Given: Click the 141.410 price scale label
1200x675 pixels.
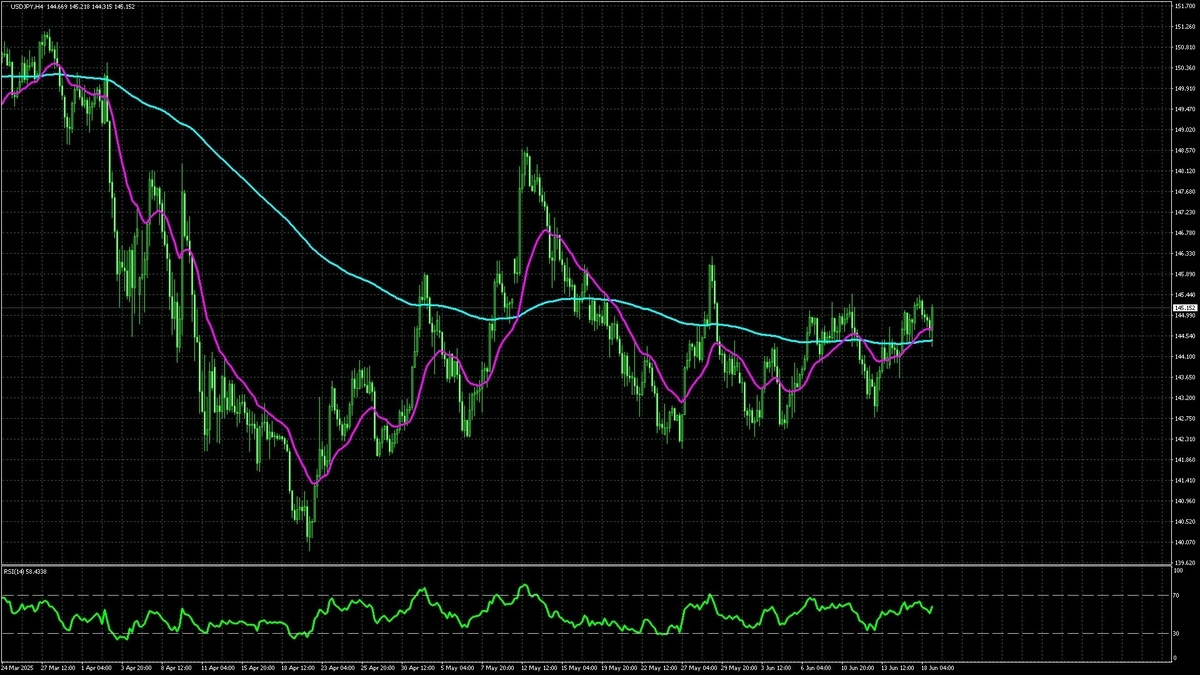Looking at the screenshot, I should [1183, 481].
